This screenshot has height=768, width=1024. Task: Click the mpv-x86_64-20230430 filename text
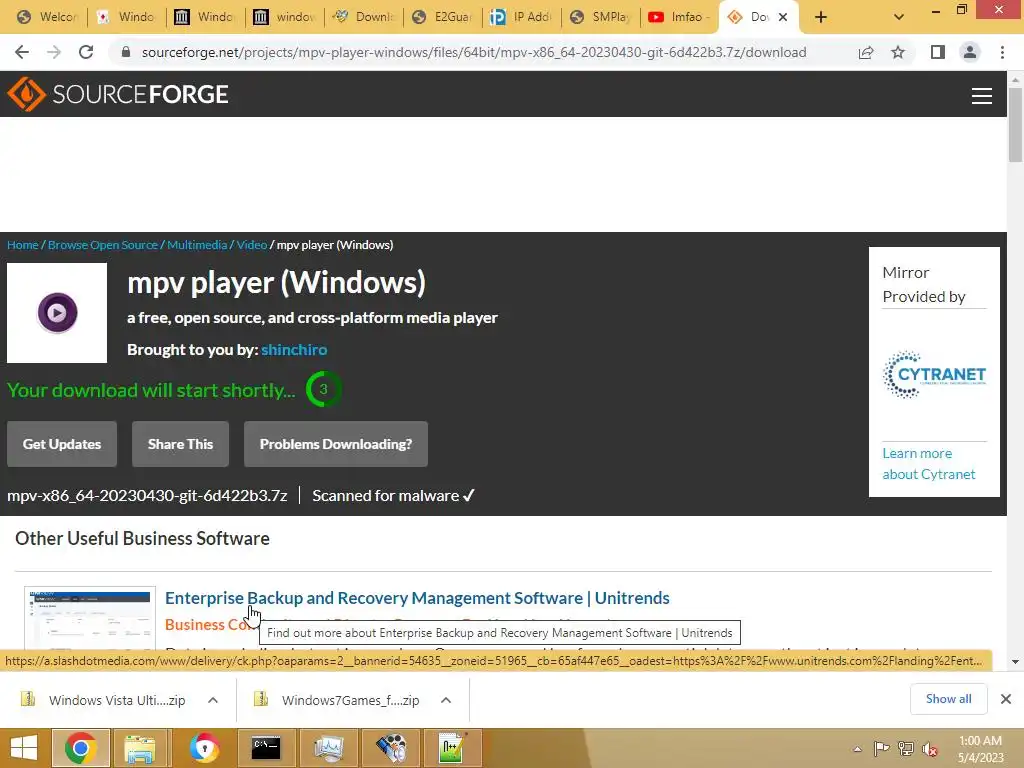[147, 496]
